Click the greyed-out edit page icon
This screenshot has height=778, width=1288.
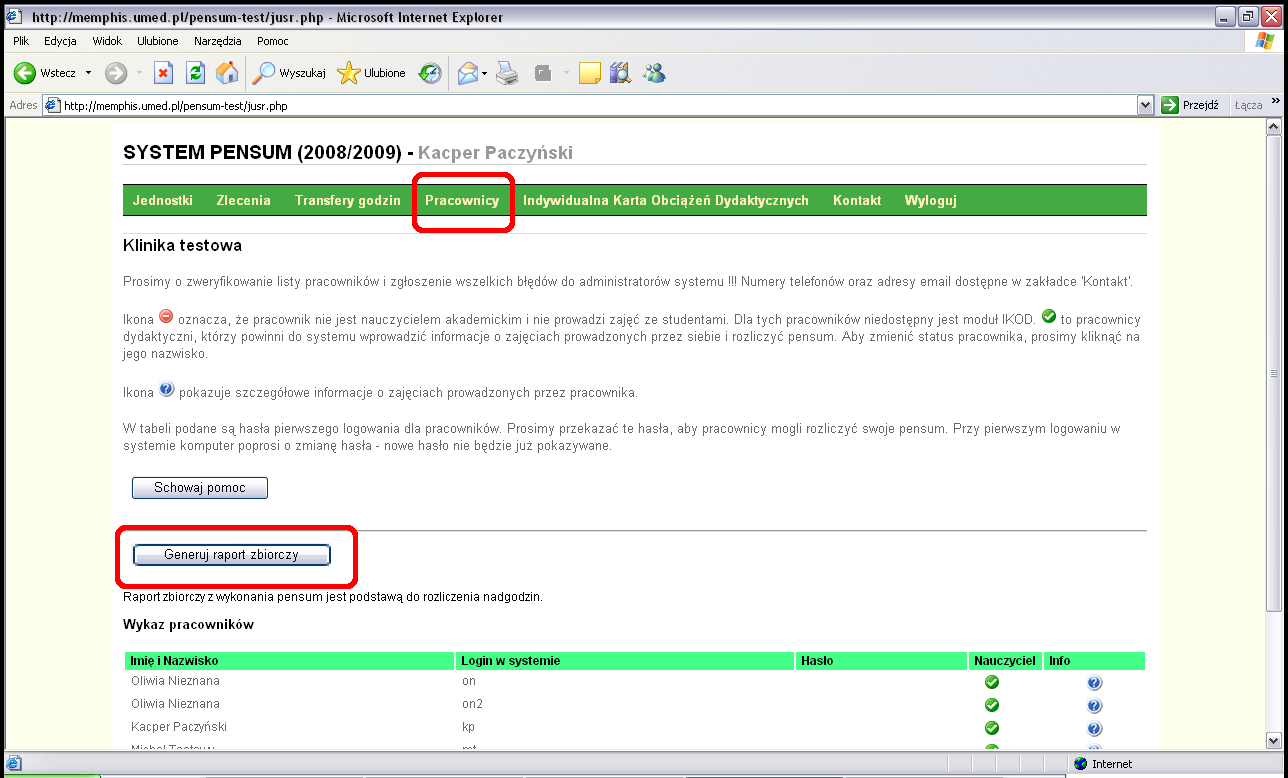tap(543, 73)
